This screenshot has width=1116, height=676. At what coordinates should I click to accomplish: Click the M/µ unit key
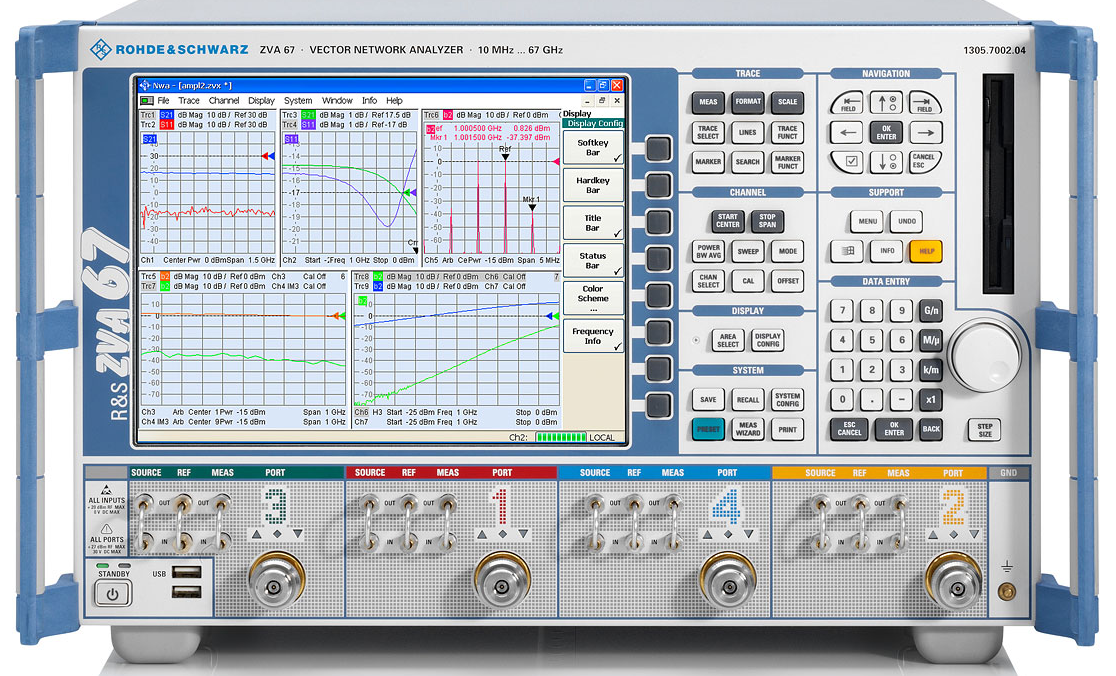coord(930,341)
